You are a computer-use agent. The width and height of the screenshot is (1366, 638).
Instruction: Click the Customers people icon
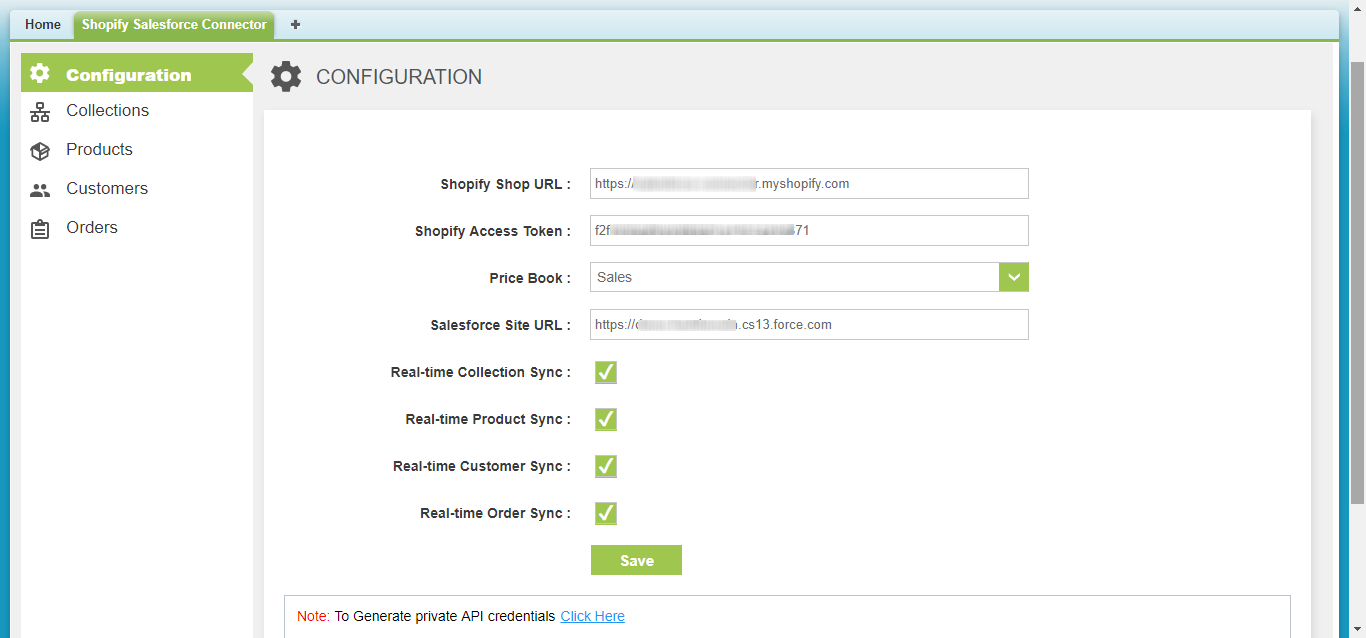pyautogui.click(x=40, y=190)
